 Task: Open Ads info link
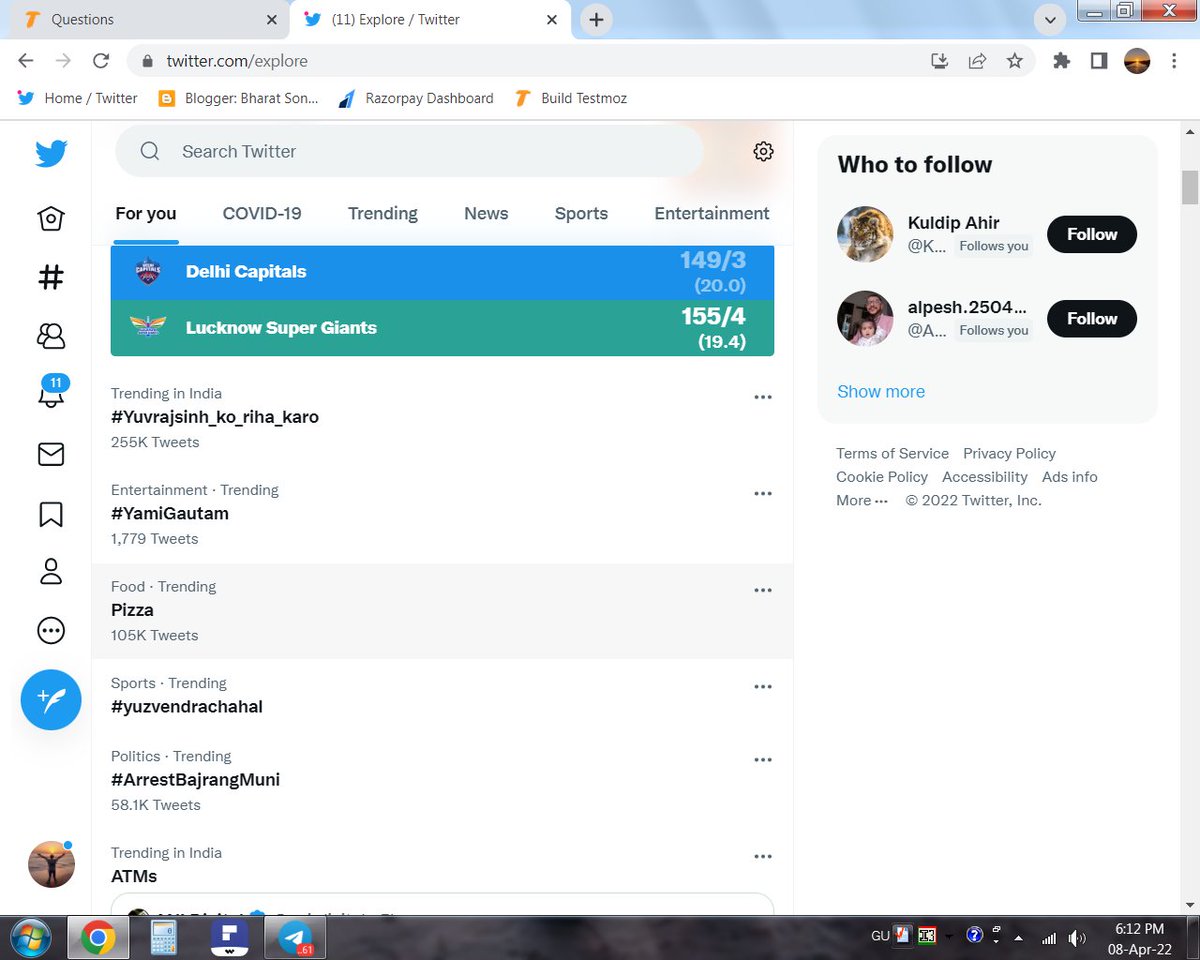coord(1070,477)
